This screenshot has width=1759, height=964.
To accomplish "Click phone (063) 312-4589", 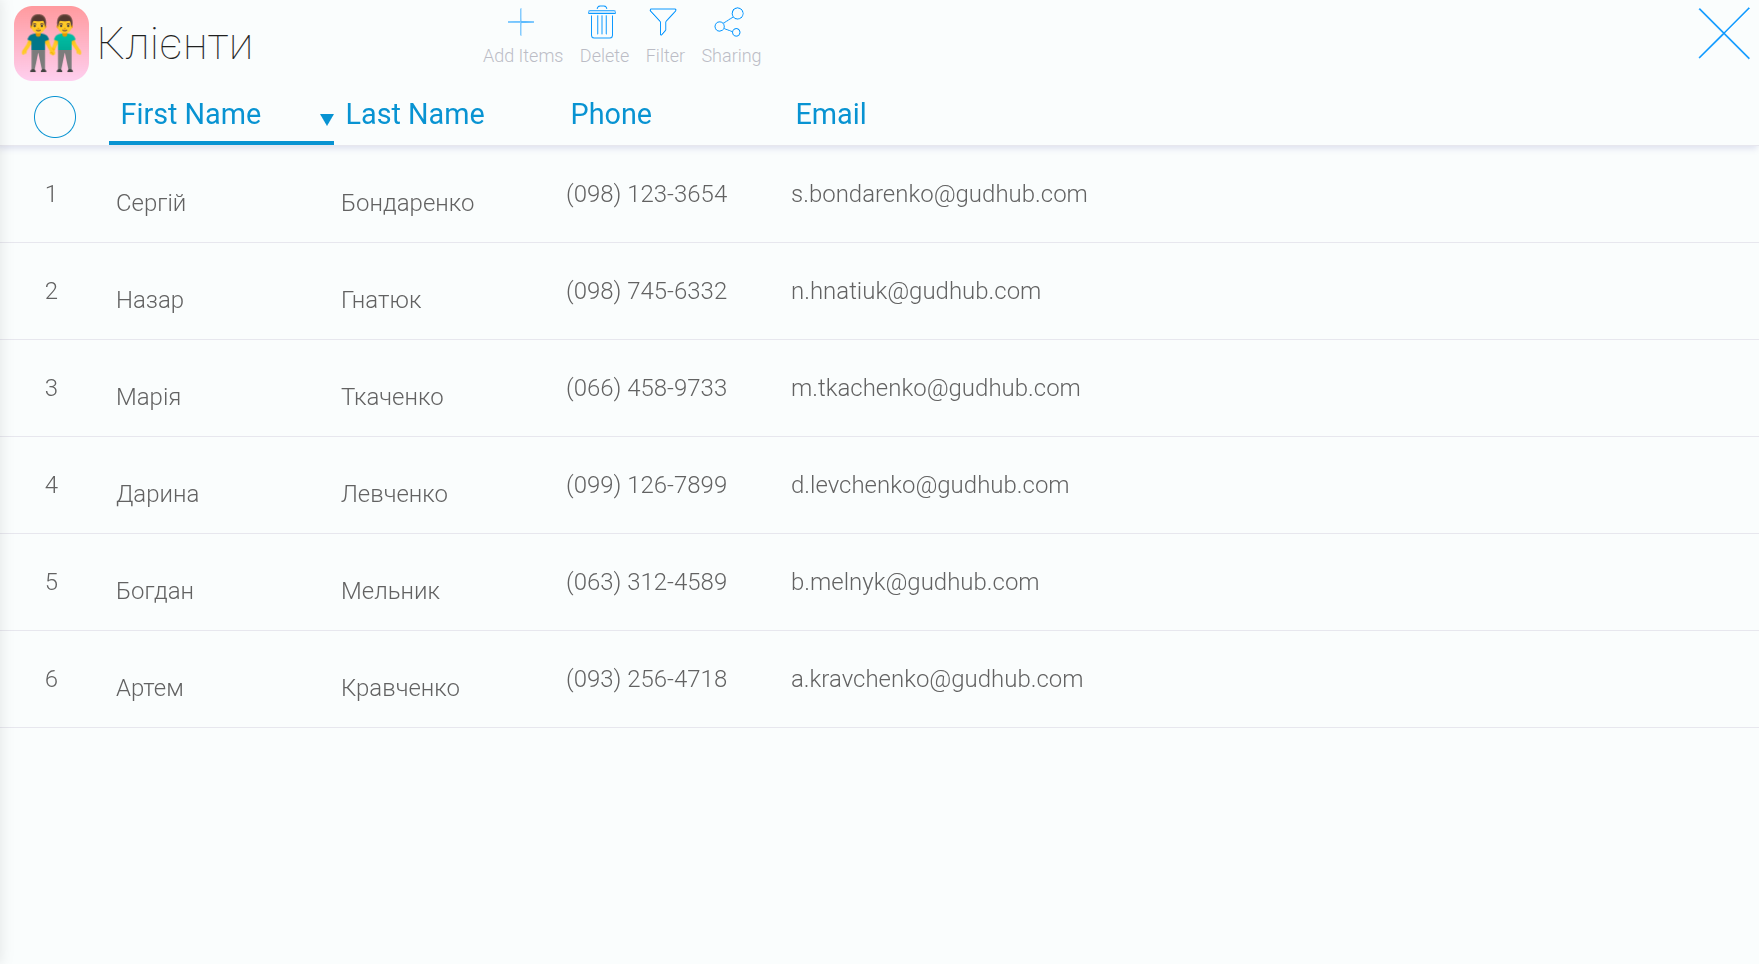I will pos(647,582).
